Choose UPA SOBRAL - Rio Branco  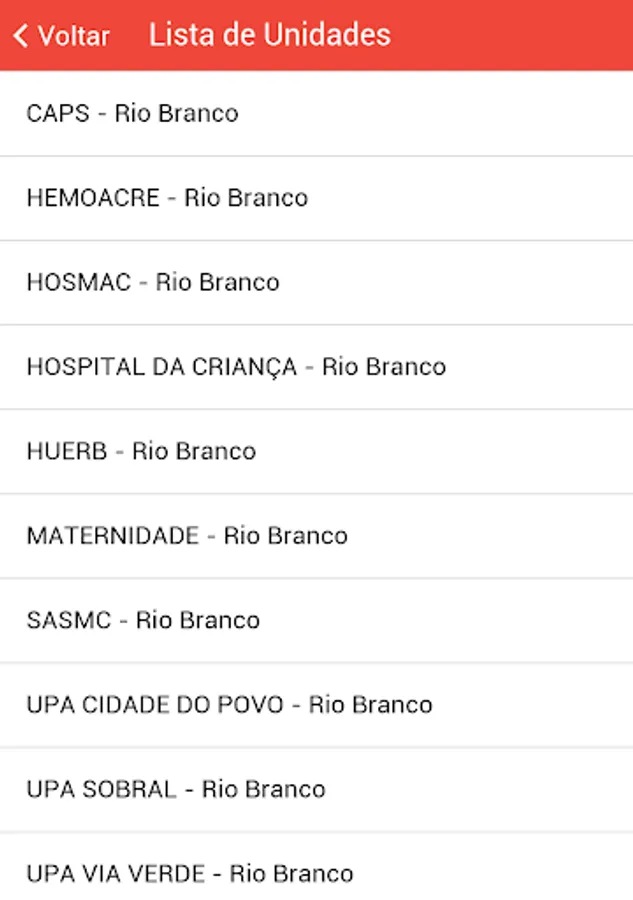pos(176,789)
